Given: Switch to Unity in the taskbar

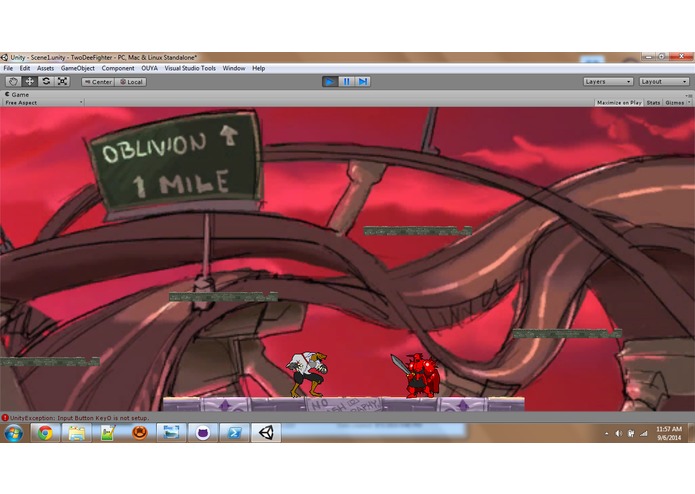Looking at the screenshot, I should click(266, 433).
